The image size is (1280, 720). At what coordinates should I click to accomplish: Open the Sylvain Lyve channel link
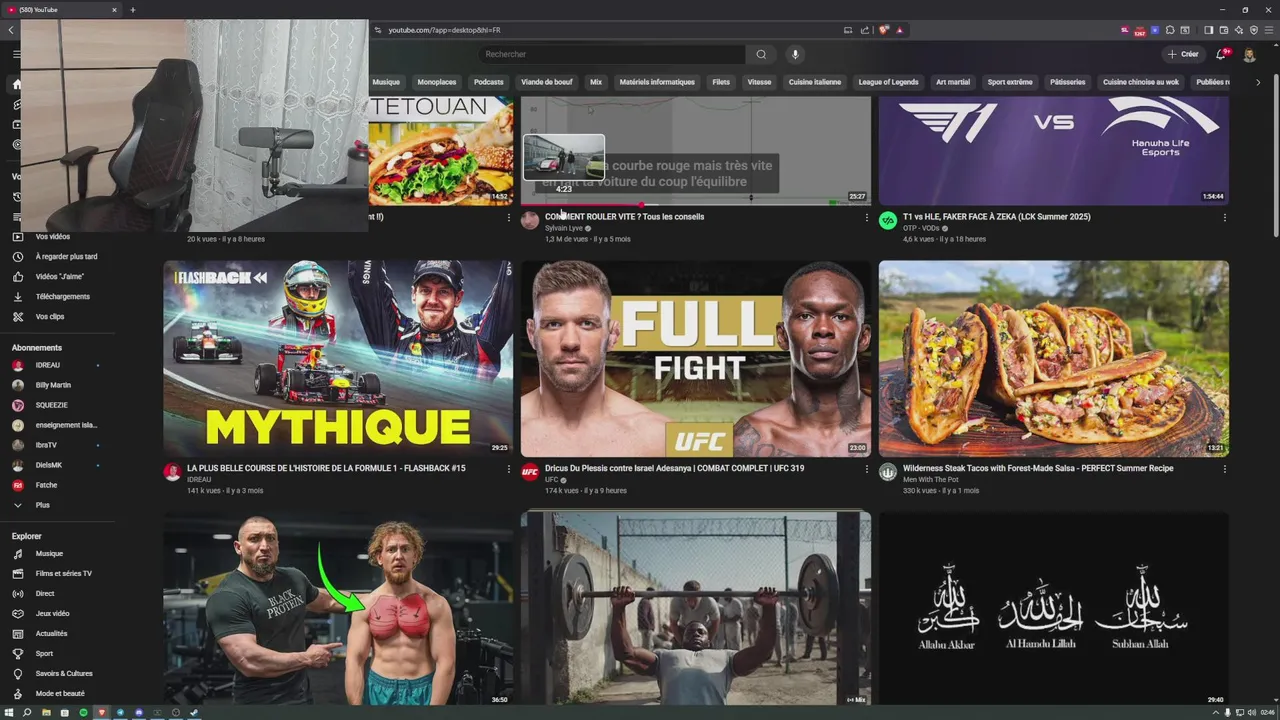click(564, 228)
